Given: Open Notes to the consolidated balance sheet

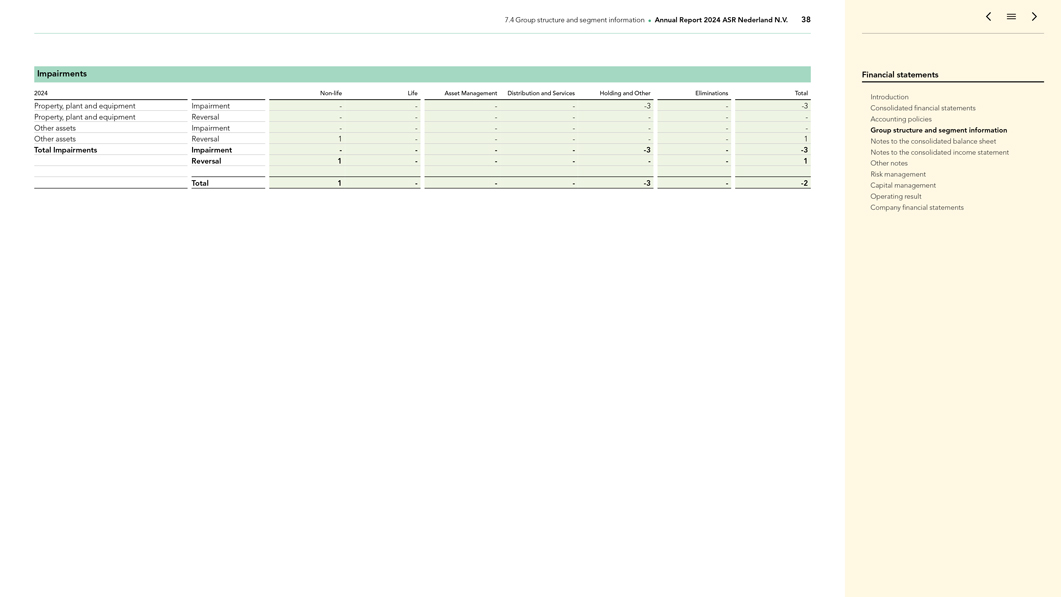Looking at the screenshot, I should point(933,141).
